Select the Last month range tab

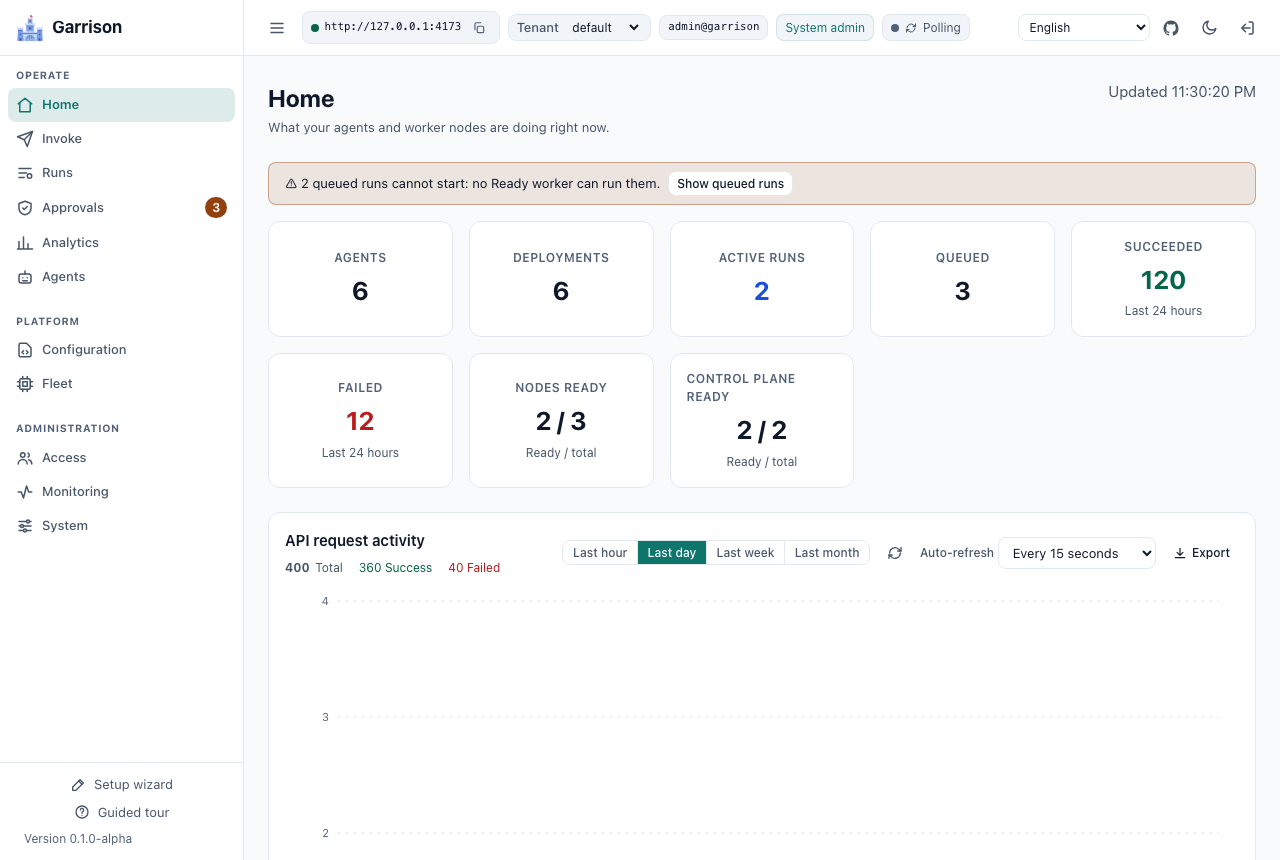click(x=827, y=553)
